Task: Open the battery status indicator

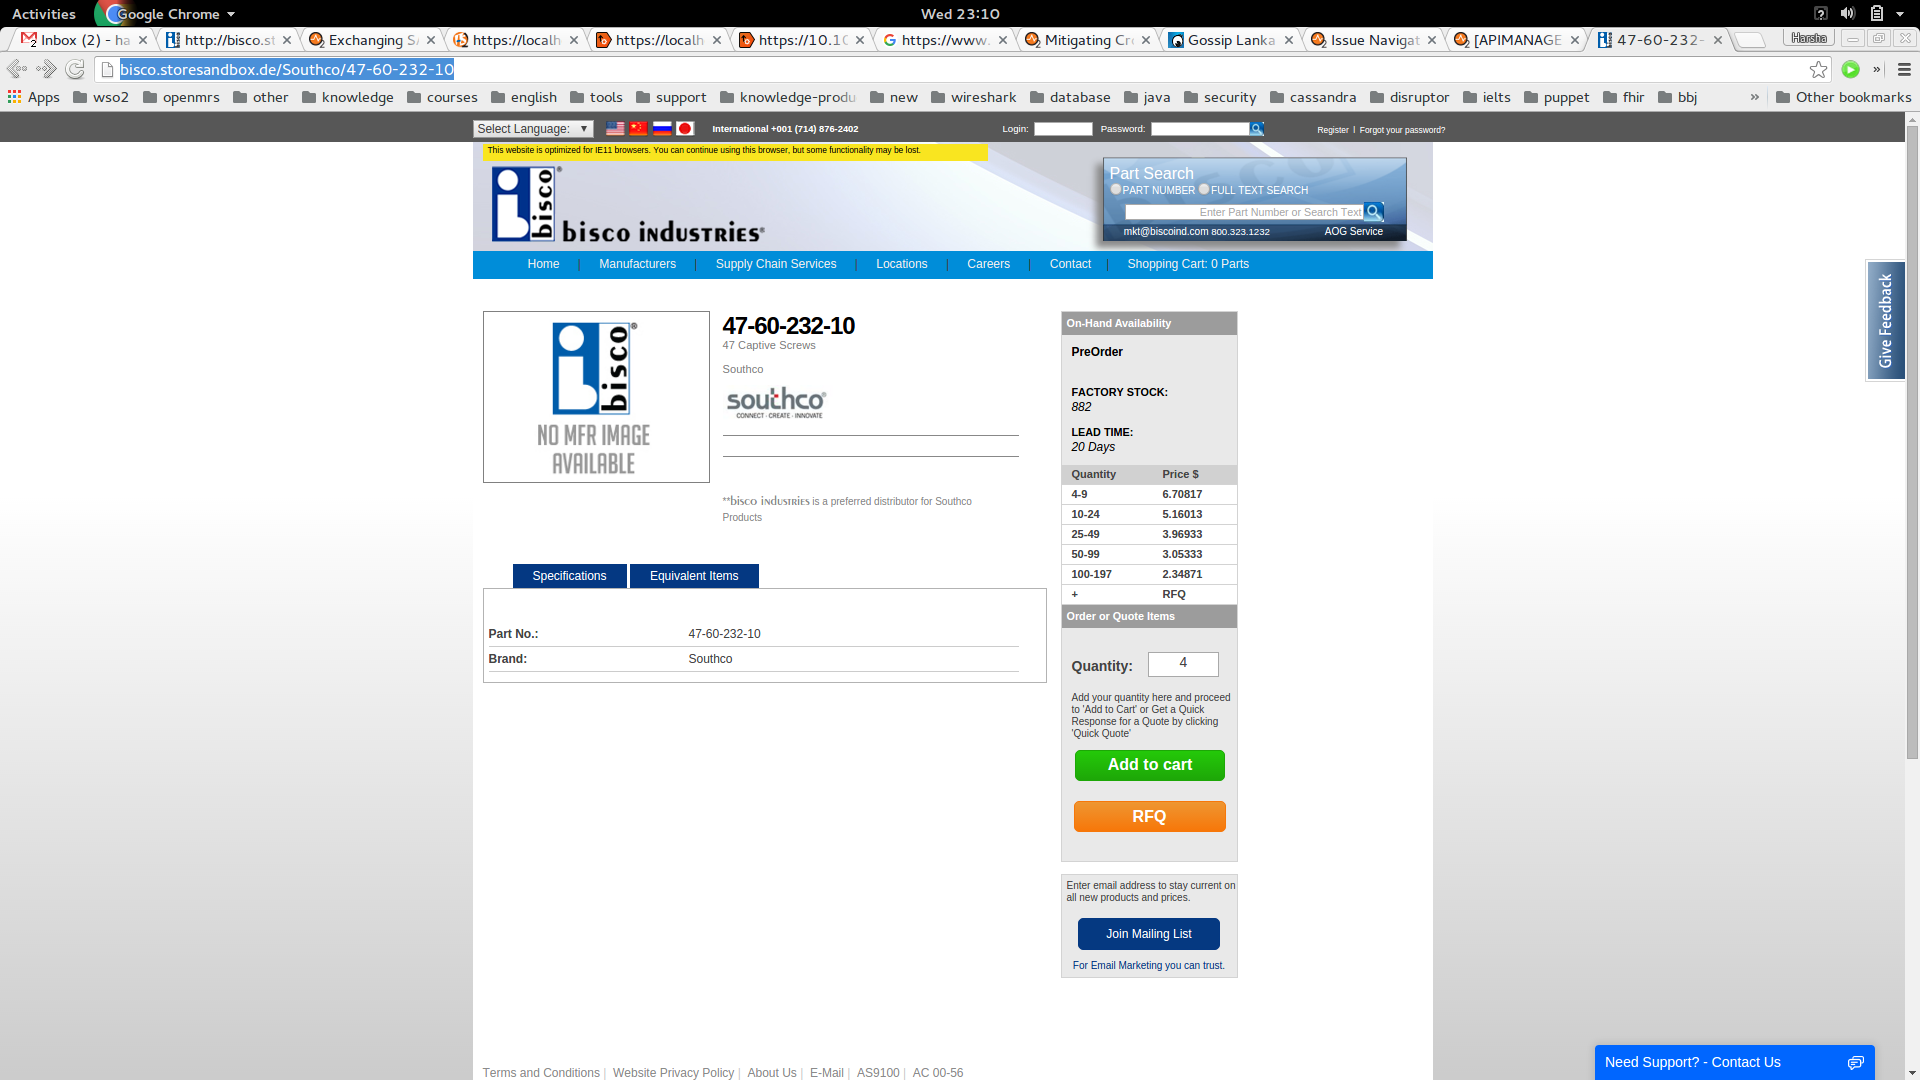Action: click(1877, 13)
